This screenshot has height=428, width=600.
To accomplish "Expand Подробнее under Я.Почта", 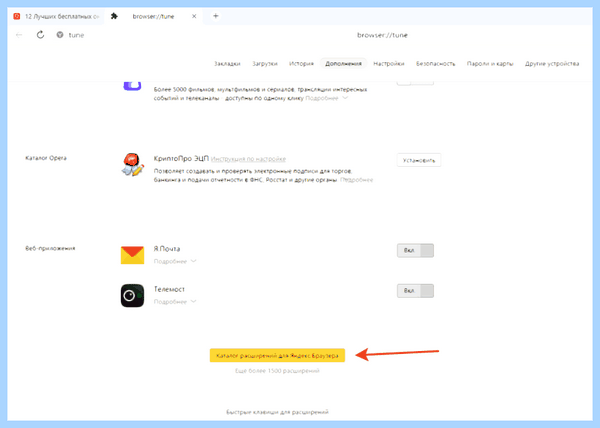I will [175, 261].
